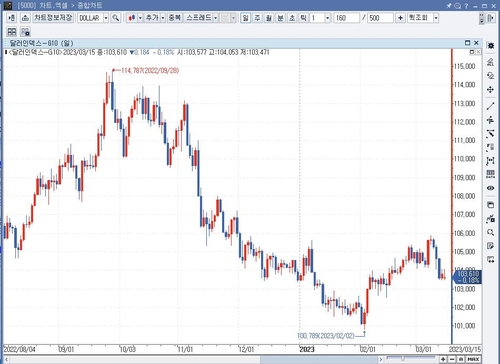Click the layout save icon beside grid icon
Viewport: 500px width, 364px height.
point(25,32)
